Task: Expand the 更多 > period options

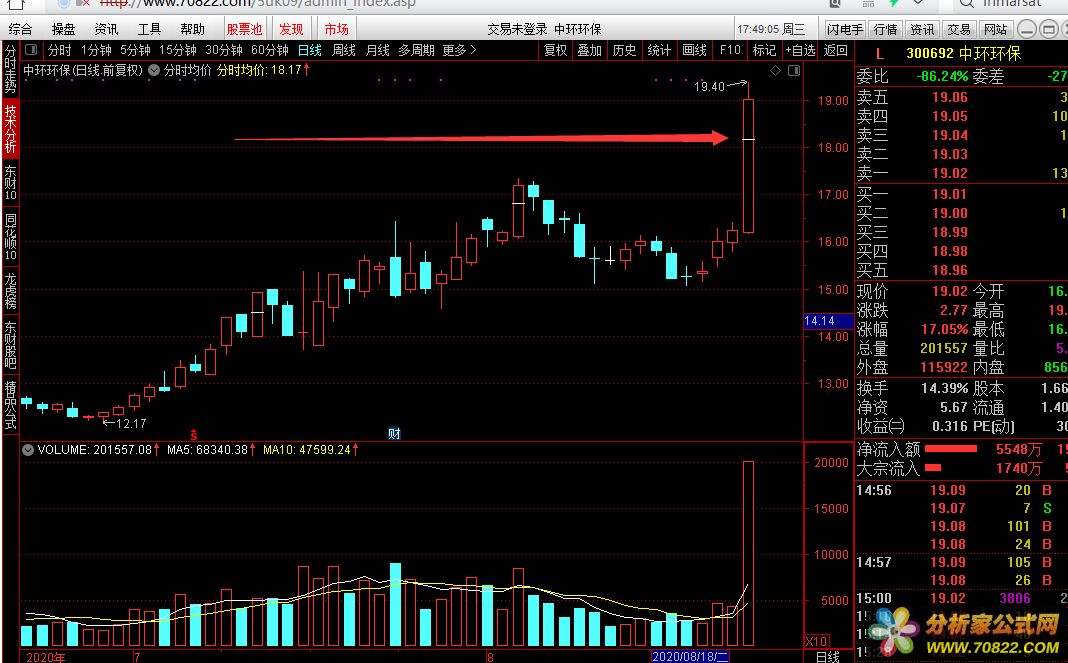Action: point(459,50)
